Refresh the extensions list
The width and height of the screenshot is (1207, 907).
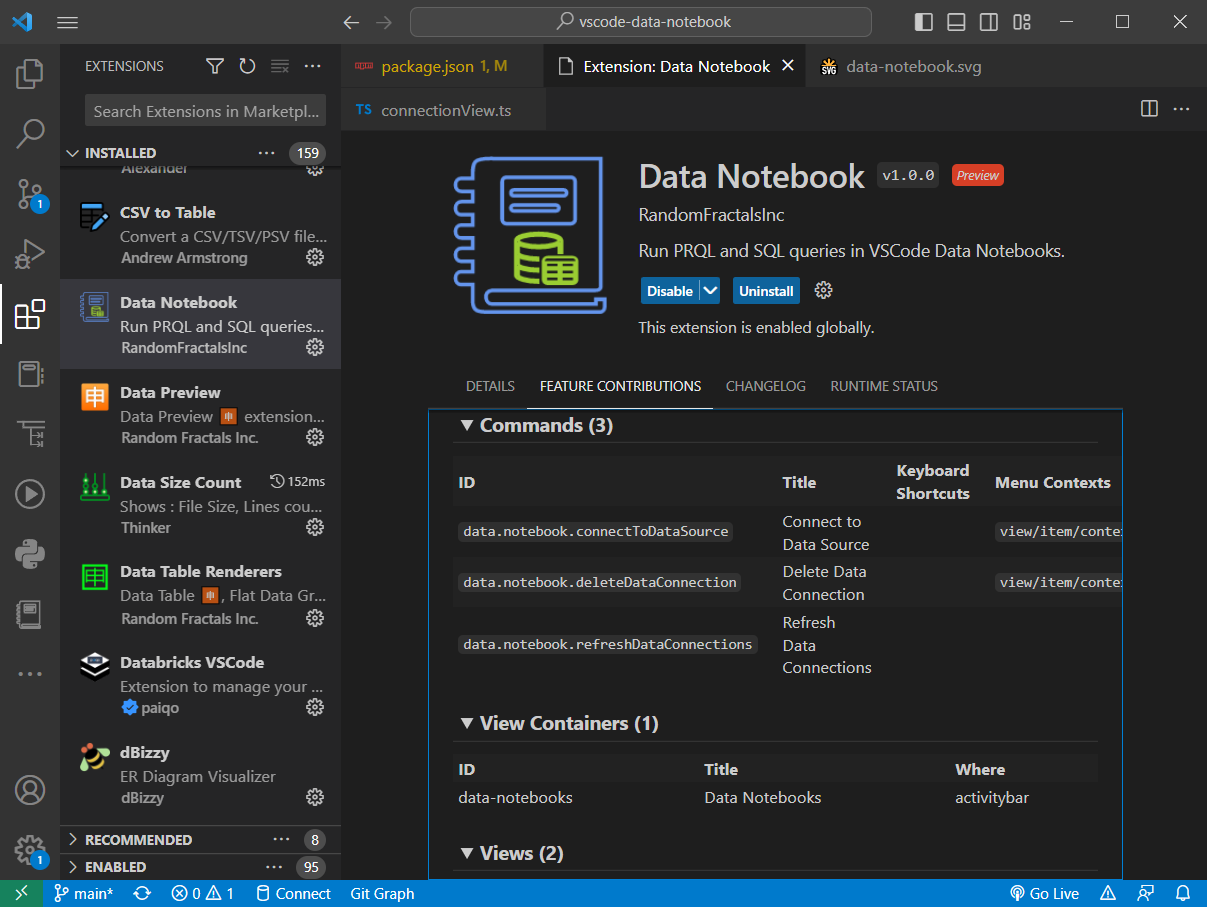point(247,66)
